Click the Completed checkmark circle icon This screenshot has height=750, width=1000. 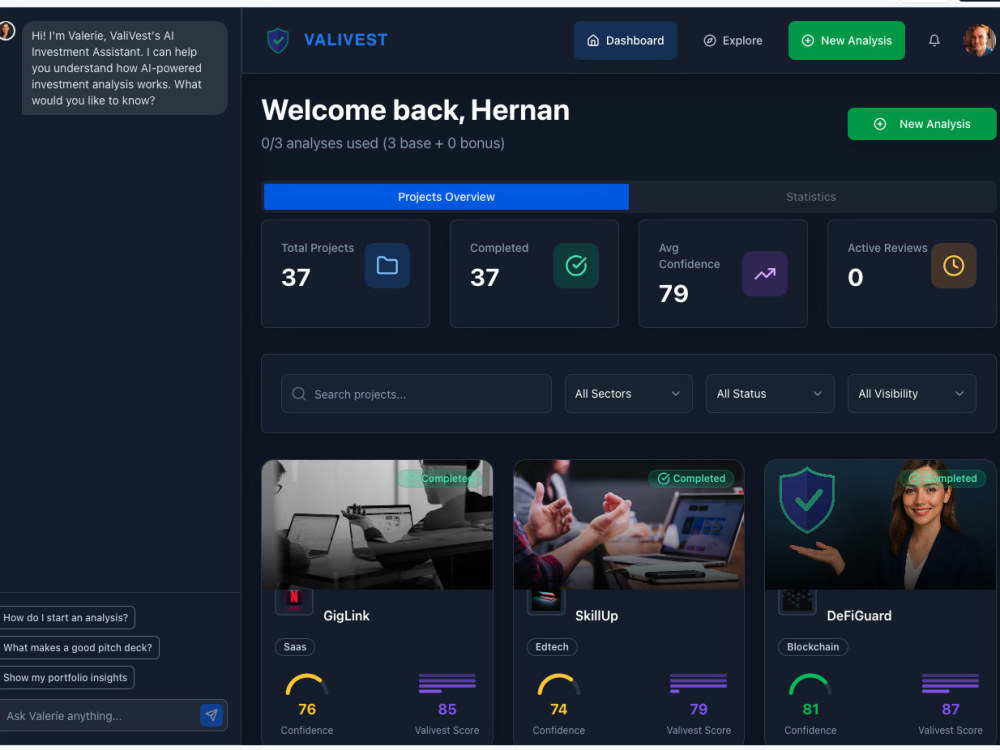[x=576, y=265]
